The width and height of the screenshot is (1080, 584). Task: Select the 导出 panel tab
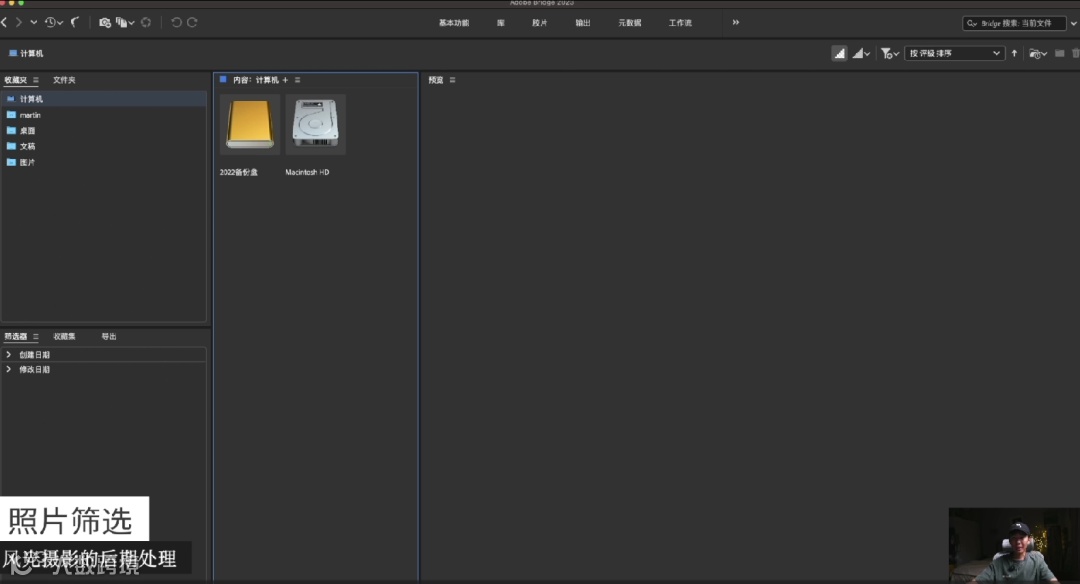[109, 337]
